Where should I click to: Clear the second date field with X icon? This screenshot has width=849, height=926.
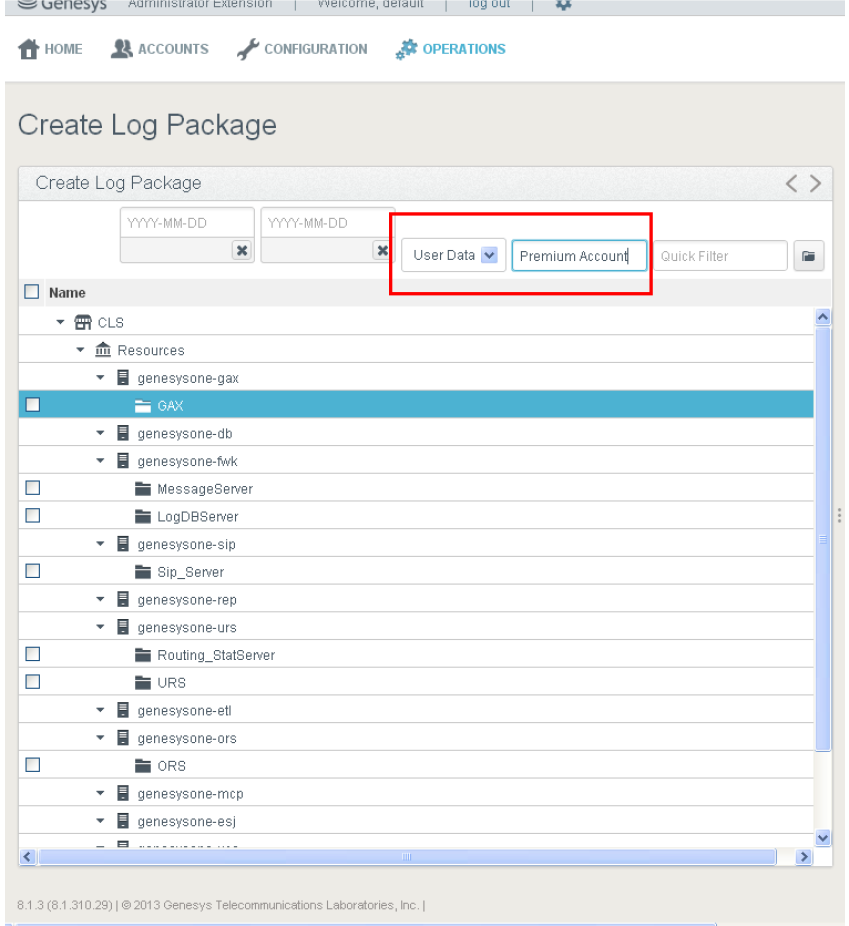(381, 250)
